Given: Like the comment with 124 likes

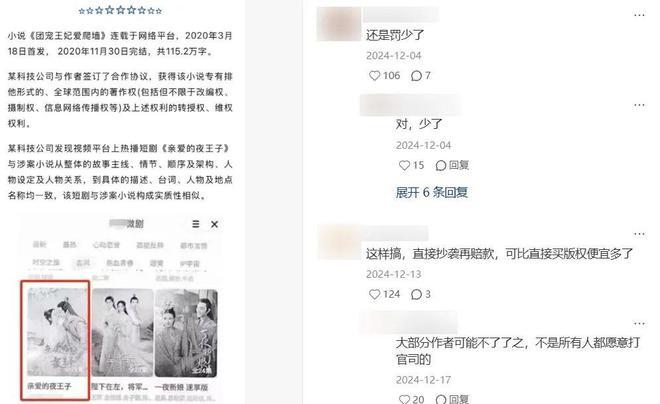Looking at the screenshot, I should point(374,294).
